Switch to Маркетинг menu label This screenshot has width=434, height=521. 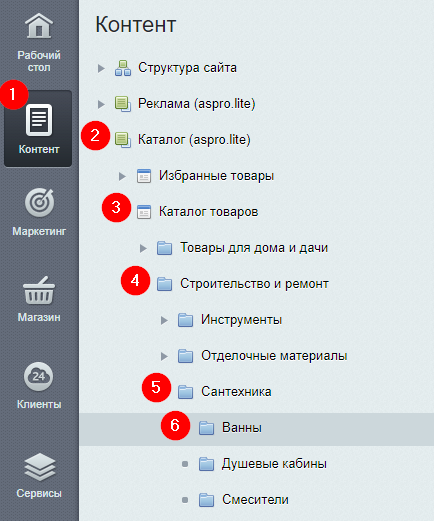pyautogui.click(x=39, y=231)
